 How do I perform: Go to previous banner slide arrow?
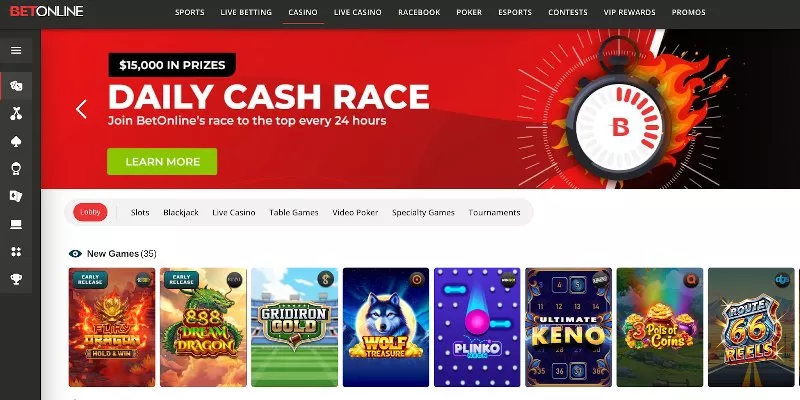pos(81,109)
